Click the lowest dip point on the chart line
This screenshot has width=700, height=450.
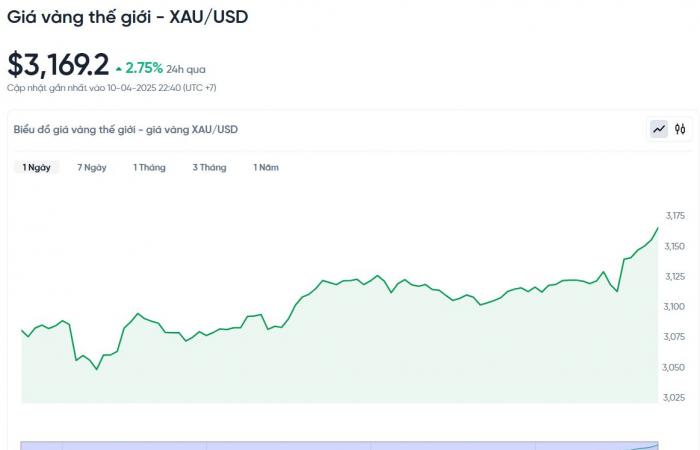pos(97,369)
